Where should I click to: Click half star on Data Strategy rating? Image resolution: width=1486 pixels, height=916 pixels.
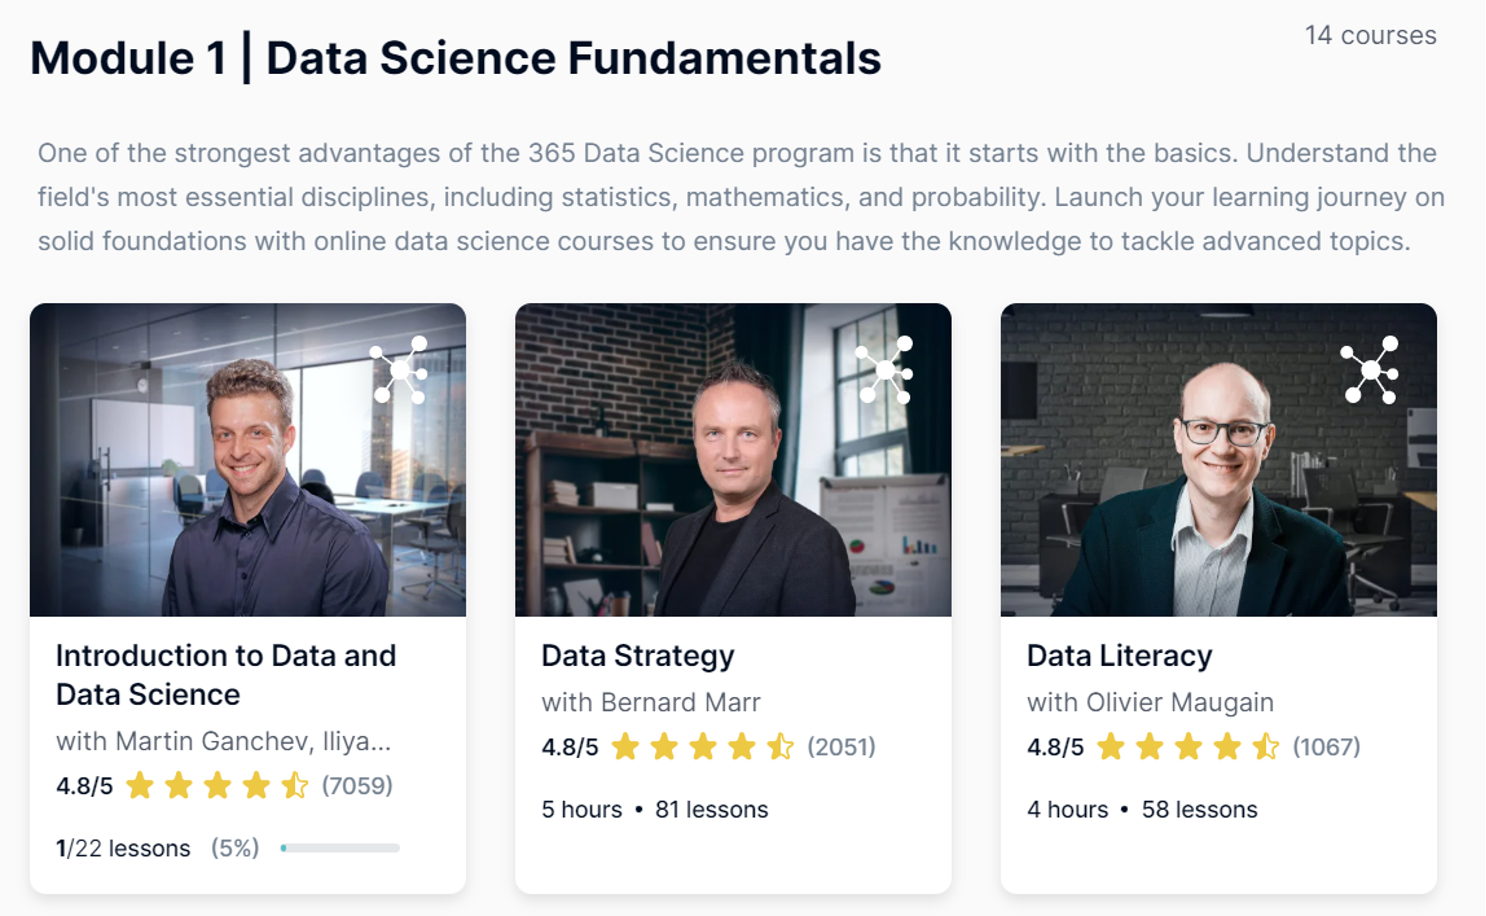[780, 747]
